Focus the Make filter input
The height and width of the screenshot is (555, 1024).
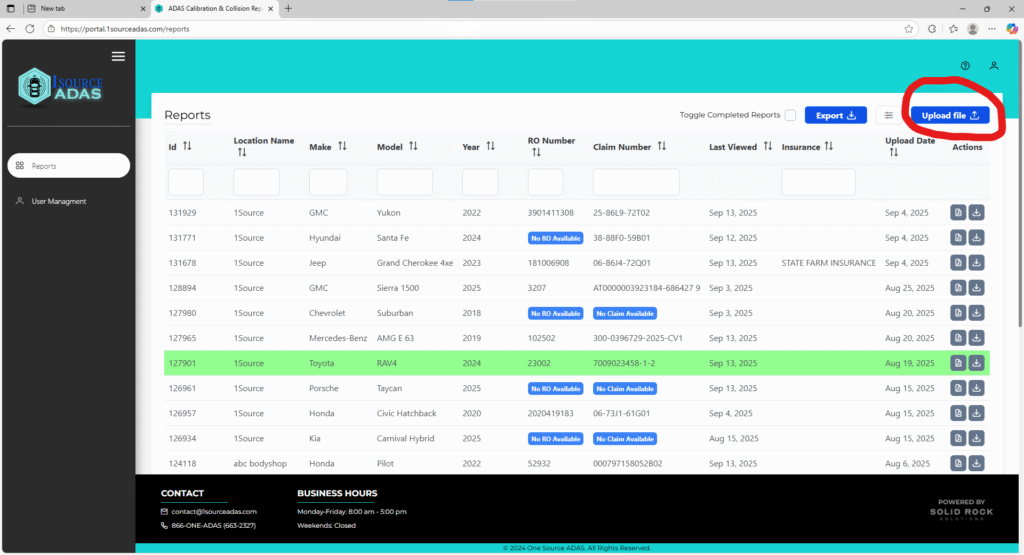328,182
